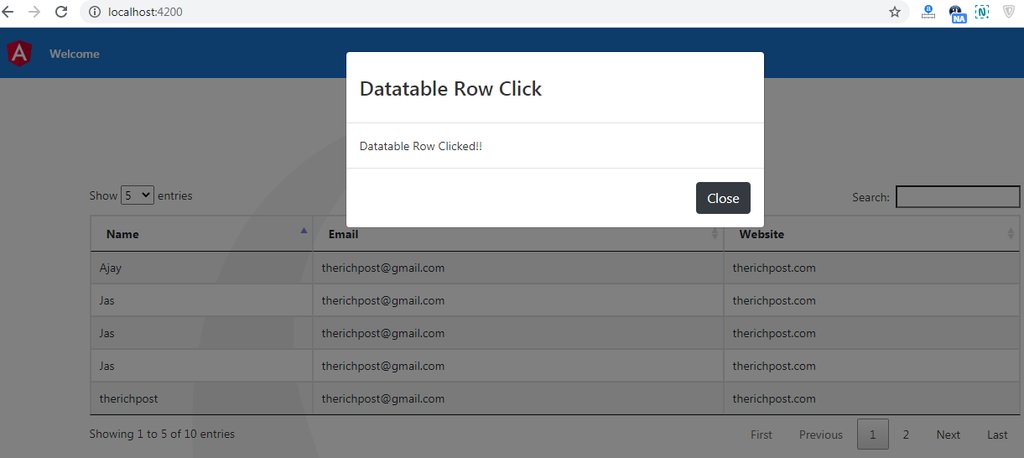Click the Ajay name cell
The height and width of the screenshot is (458, 1024).
[202, 268]
